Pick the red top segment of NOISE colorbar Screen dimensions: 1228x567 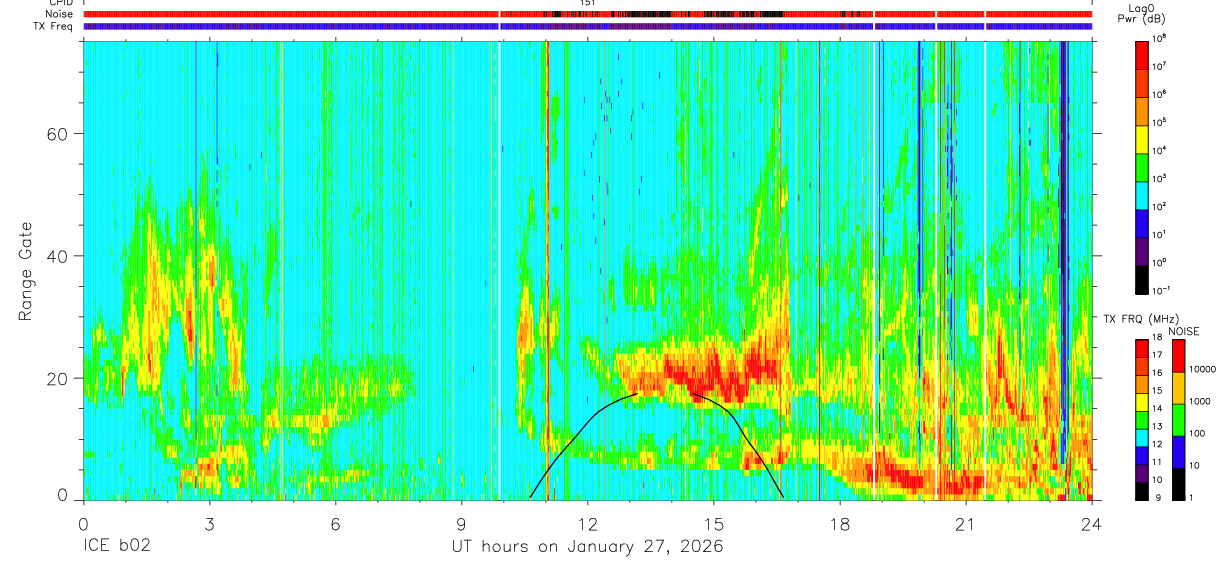coord(1179,357)
